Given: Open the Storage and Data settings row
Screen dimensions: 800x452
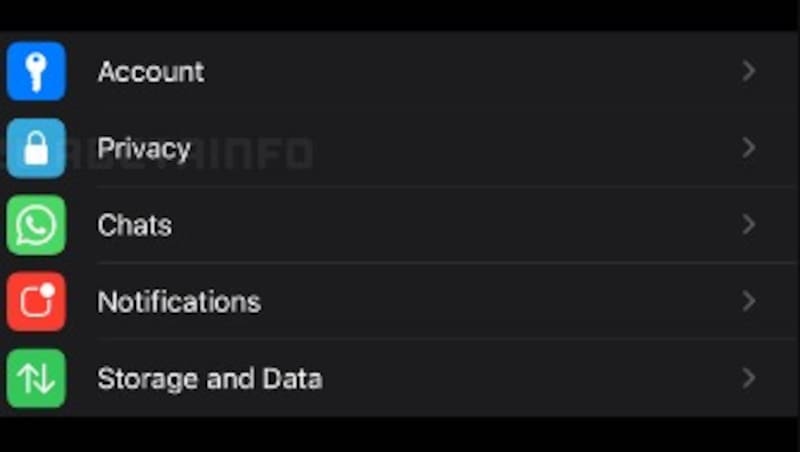Looking at the screenshot, I should coord(420,378).
